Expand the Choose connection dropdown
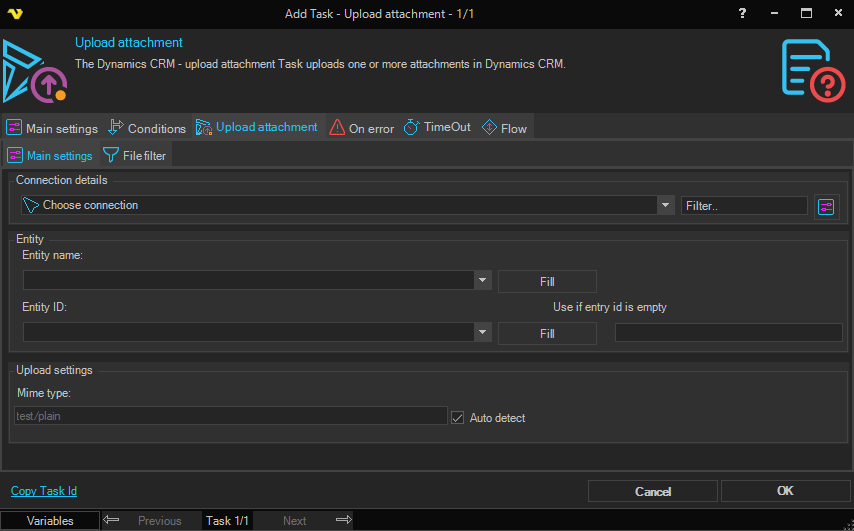 (665, 205)
